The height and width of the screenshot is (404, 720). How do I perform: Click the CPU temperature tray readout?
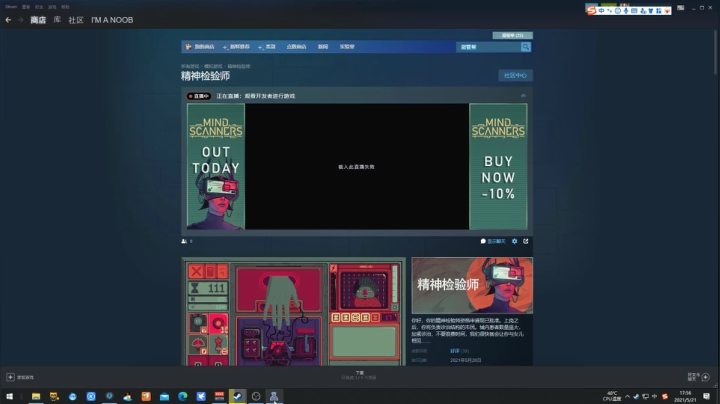(x=612, y=396)
